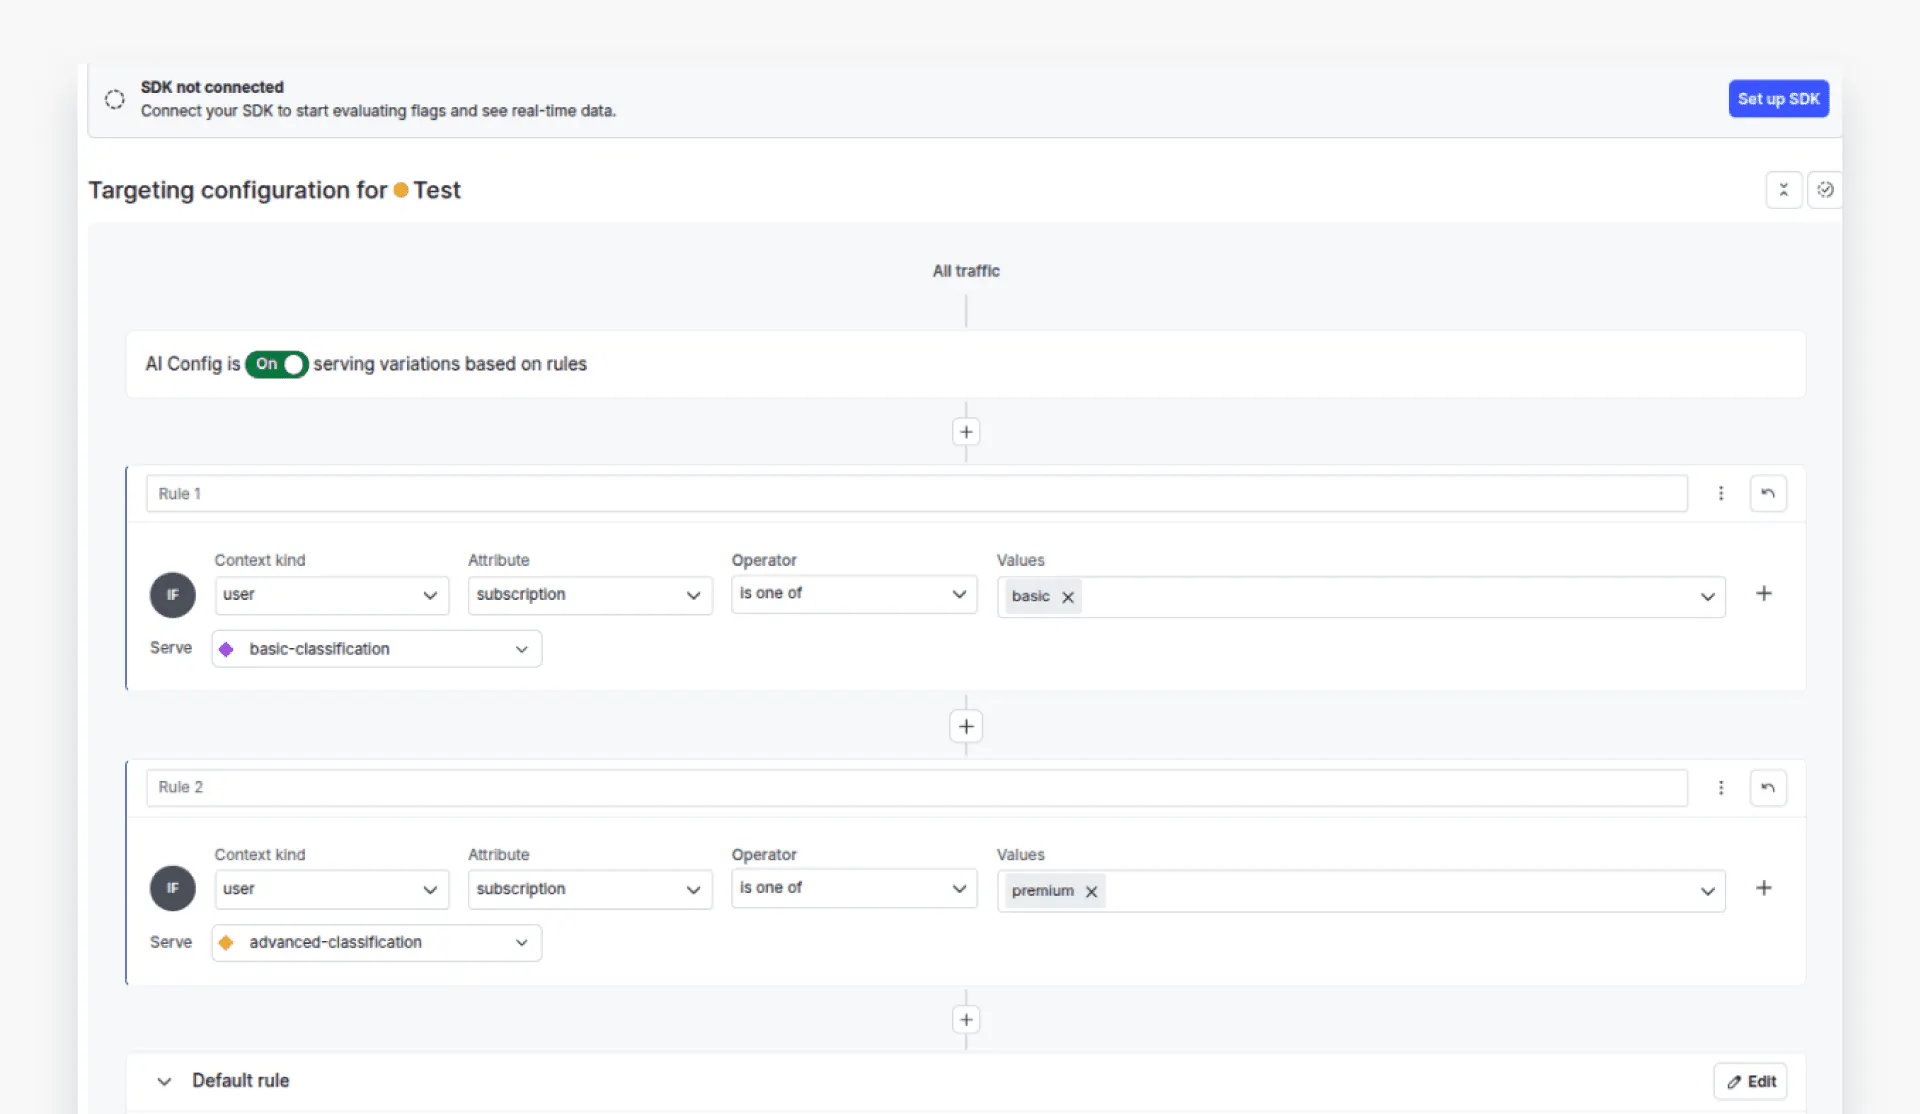
Task: Click the Edit button for Default rule
Action: click(x=1750, y=1081)
